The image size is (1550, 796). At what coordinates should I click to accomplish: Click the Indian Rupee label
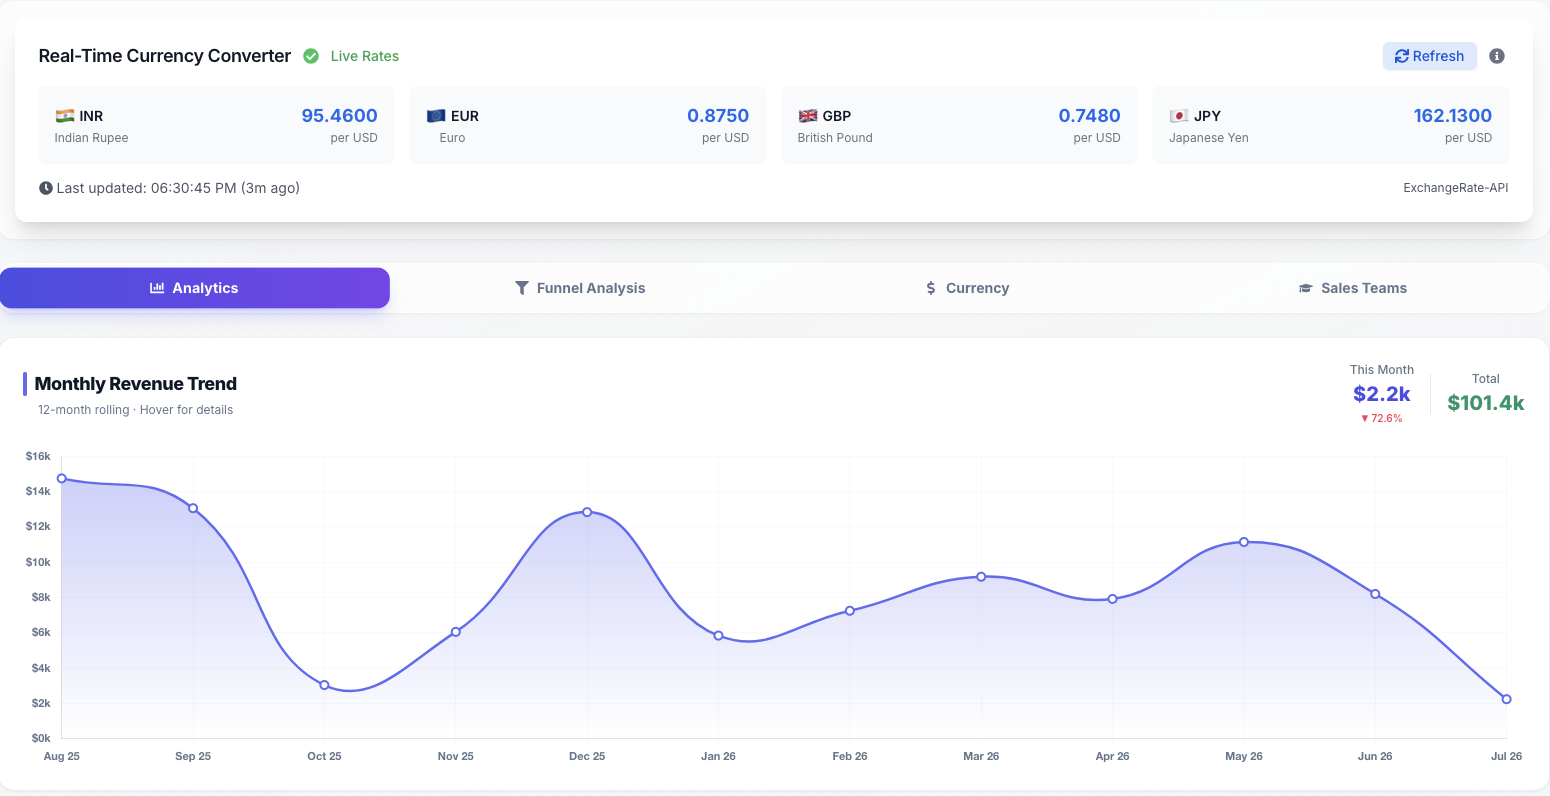point(91,138)
